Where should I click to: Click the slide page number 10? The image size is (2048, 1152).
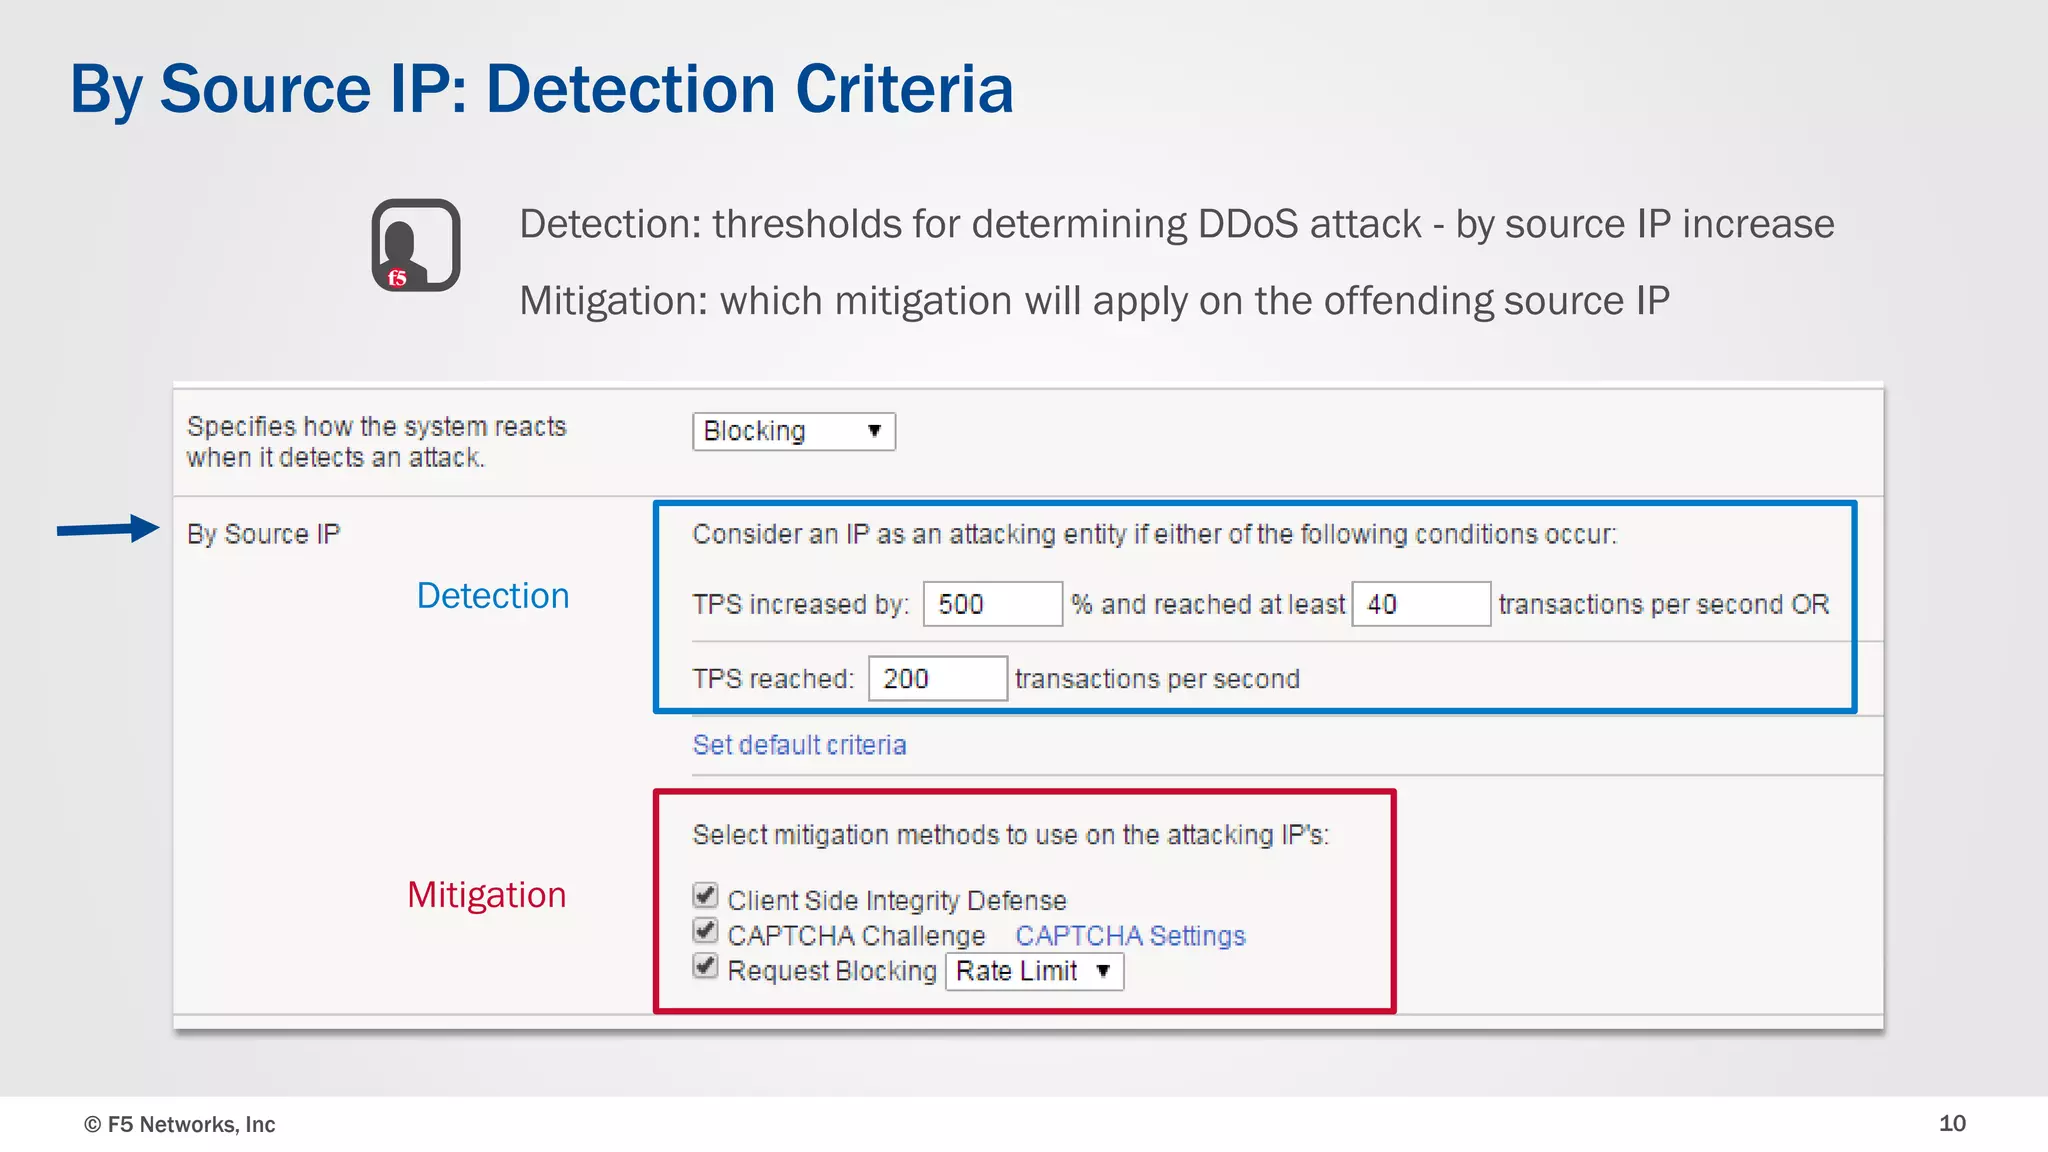[x=1952, y=1123]
